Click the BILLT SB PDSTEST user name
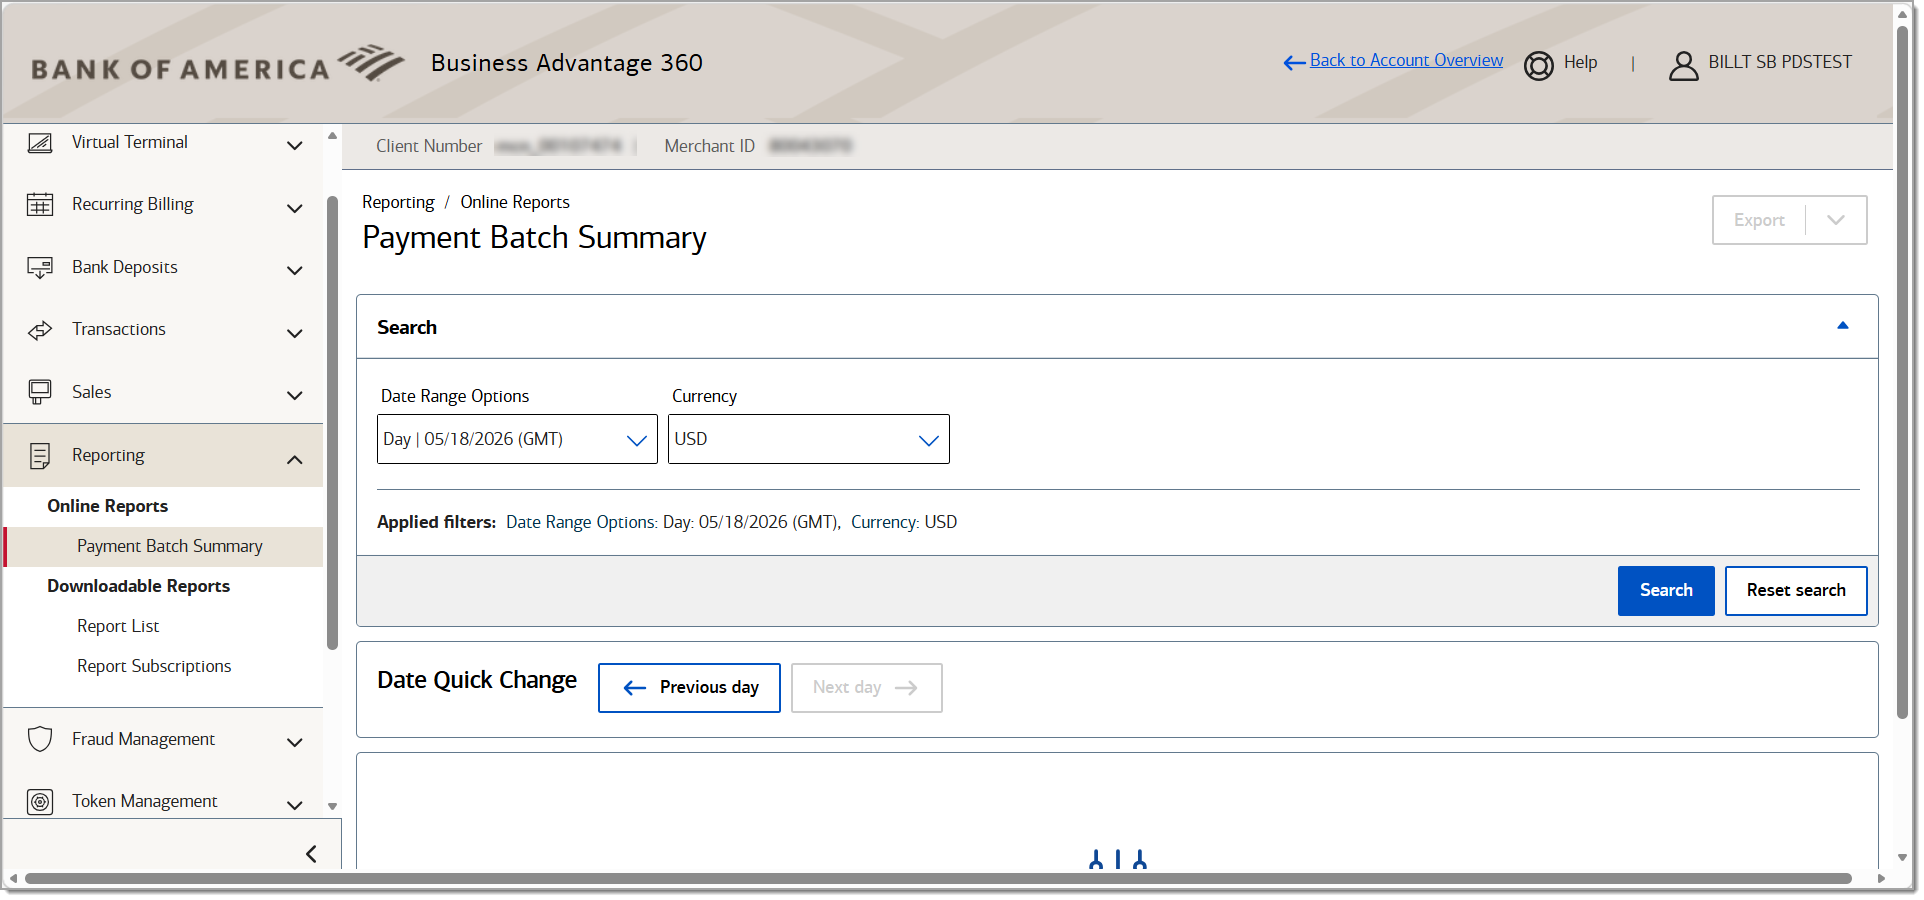This screenshot has height=900, width=1924. (x=1780, y=62)
